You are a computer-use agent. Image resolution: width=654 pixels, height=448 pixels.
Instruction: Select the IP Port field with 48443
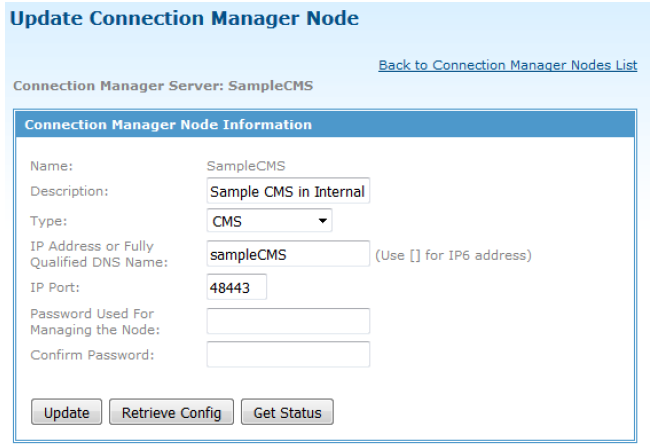click(236, 287)
